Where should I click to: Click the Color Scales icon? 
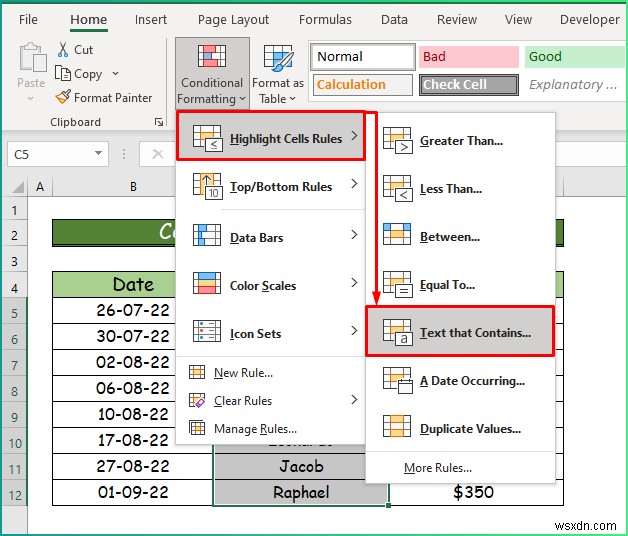[x=207, y=283]
